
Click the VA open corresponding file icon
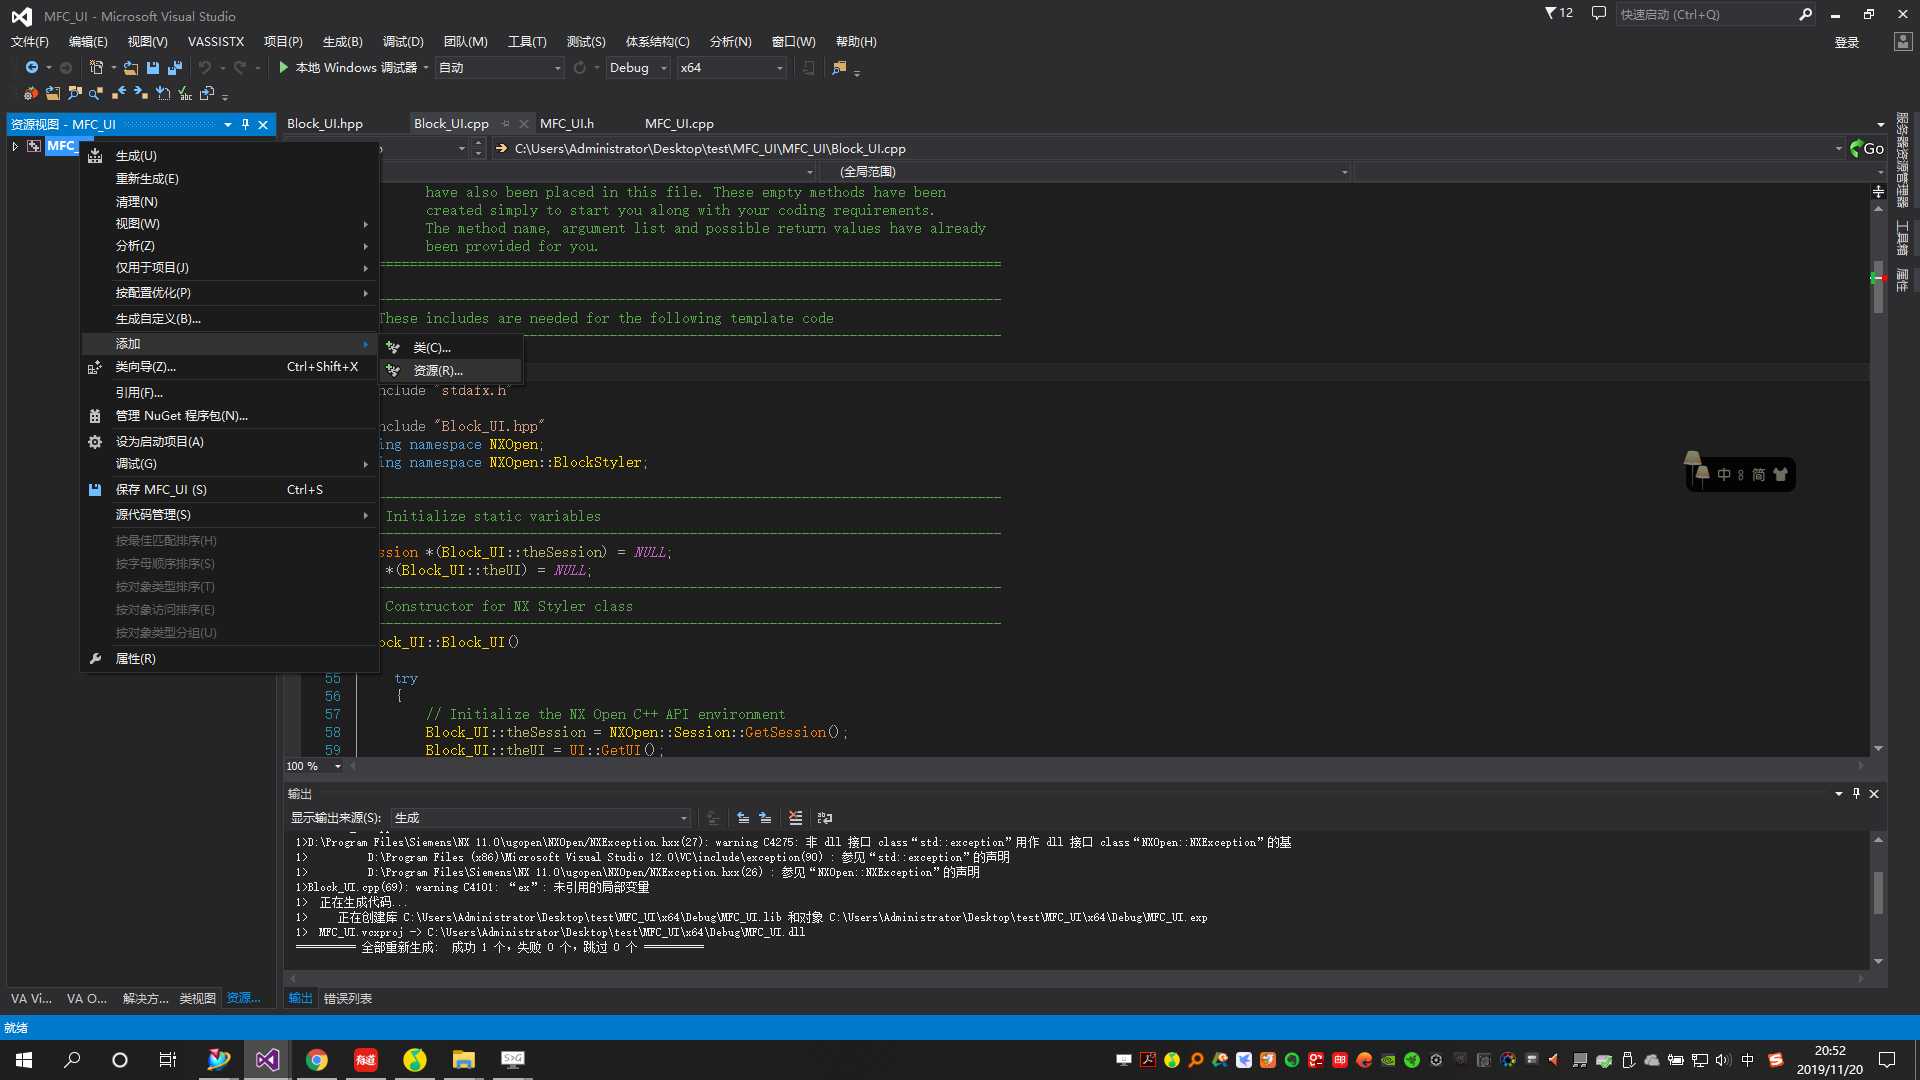tap(207, 93)
